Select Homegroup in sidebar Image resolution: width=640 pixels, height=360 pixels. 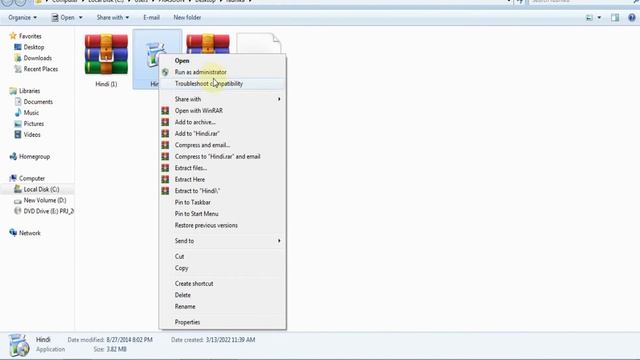click(x=34, y=156)
